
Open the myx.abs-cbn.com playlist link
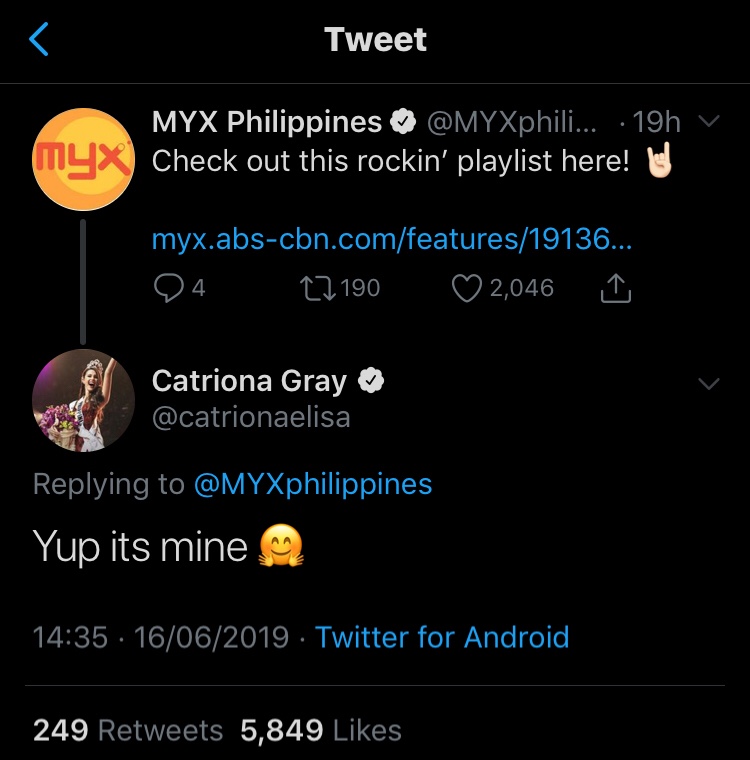[x=392, y=239]
